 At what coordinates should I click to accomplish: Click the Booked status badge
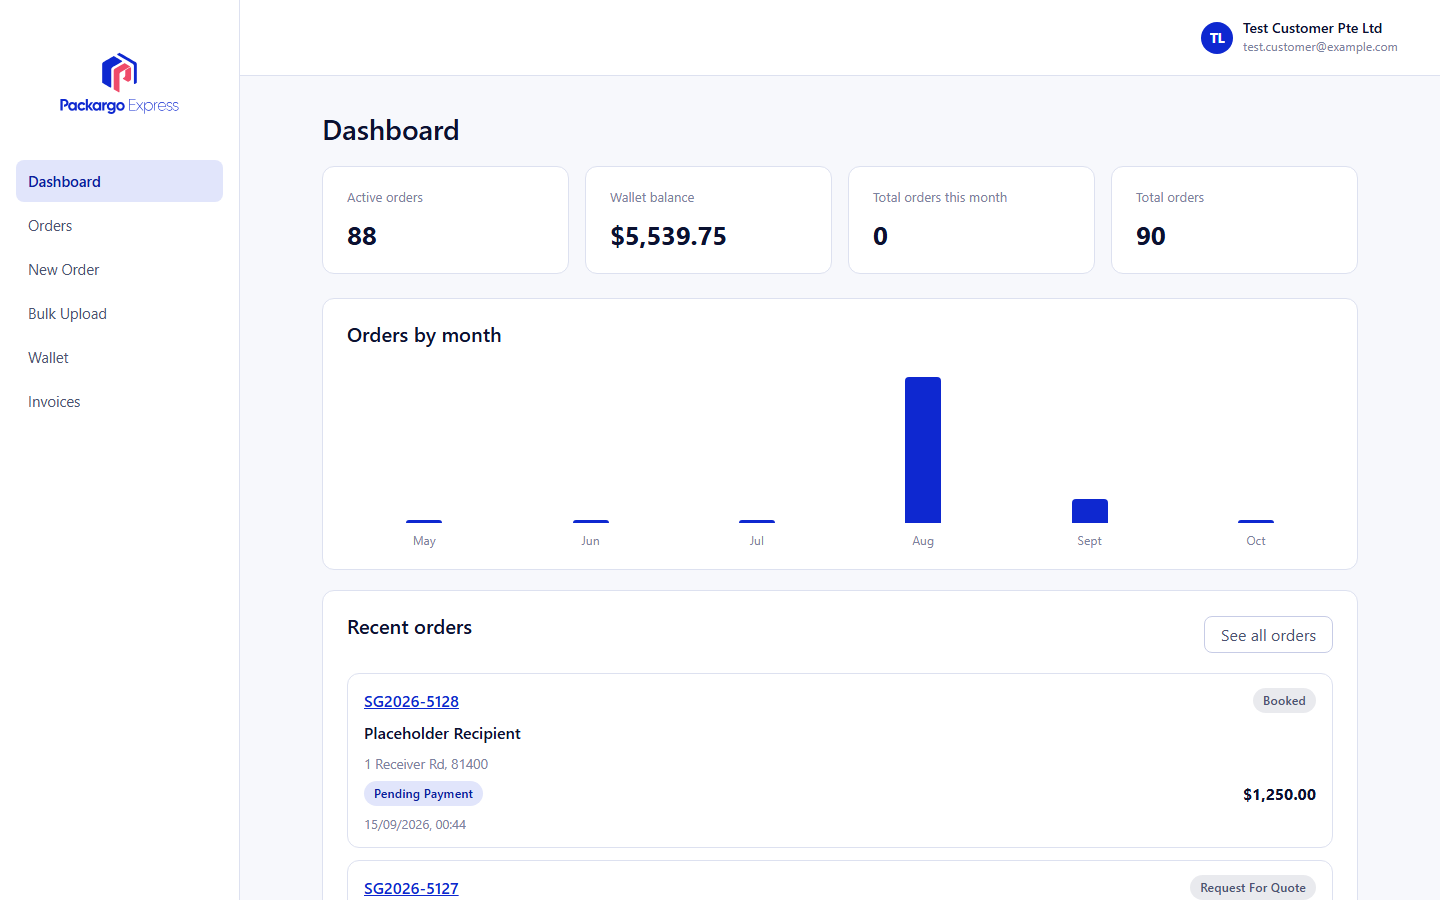click(x=1284, y=701)
